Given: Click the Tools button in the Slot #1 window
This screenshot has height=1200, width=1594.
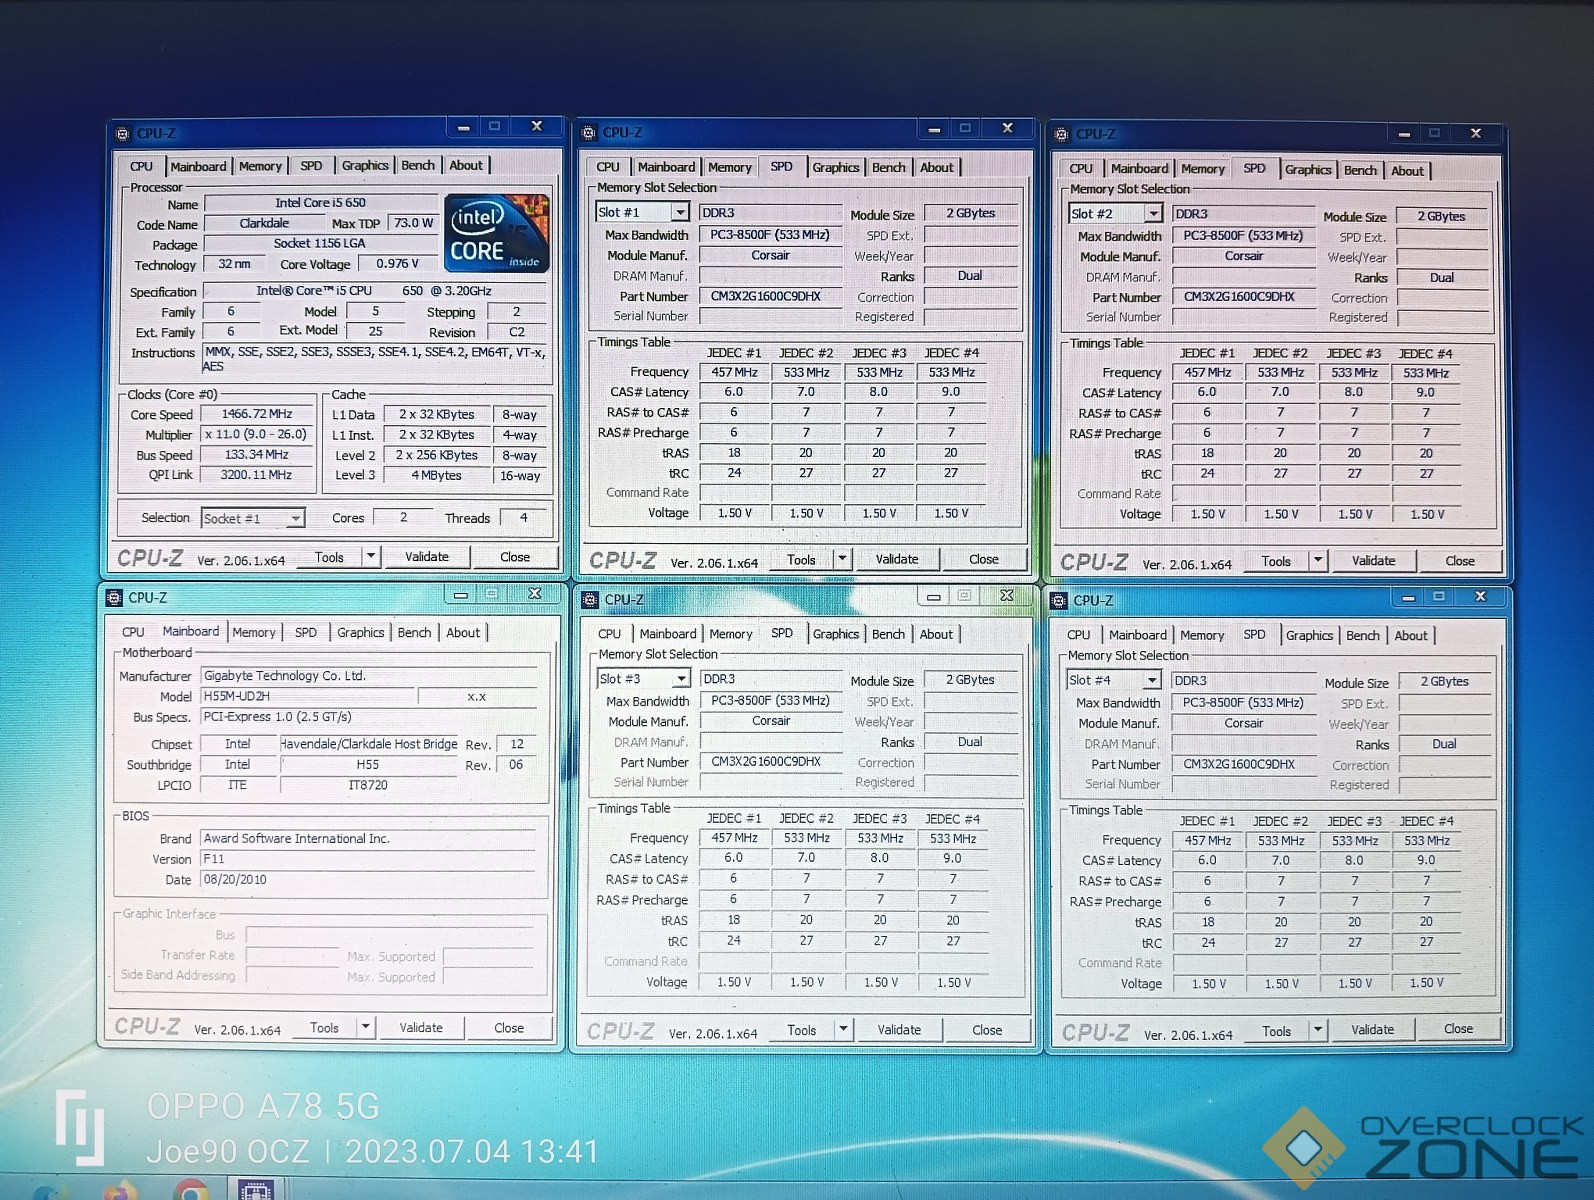Looking at the screenshot, I should [801, 560].
